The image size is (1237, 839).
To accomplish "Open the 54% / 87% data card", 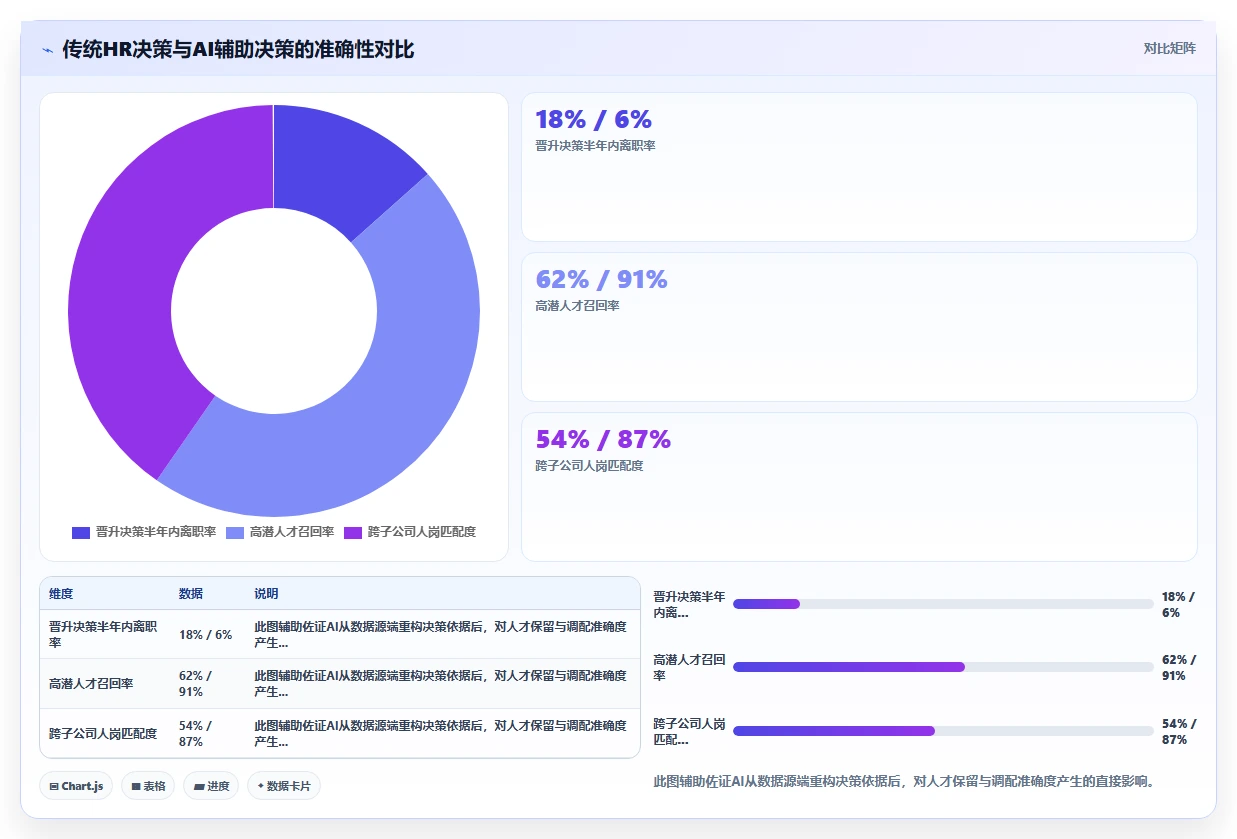I will [859, 487].
